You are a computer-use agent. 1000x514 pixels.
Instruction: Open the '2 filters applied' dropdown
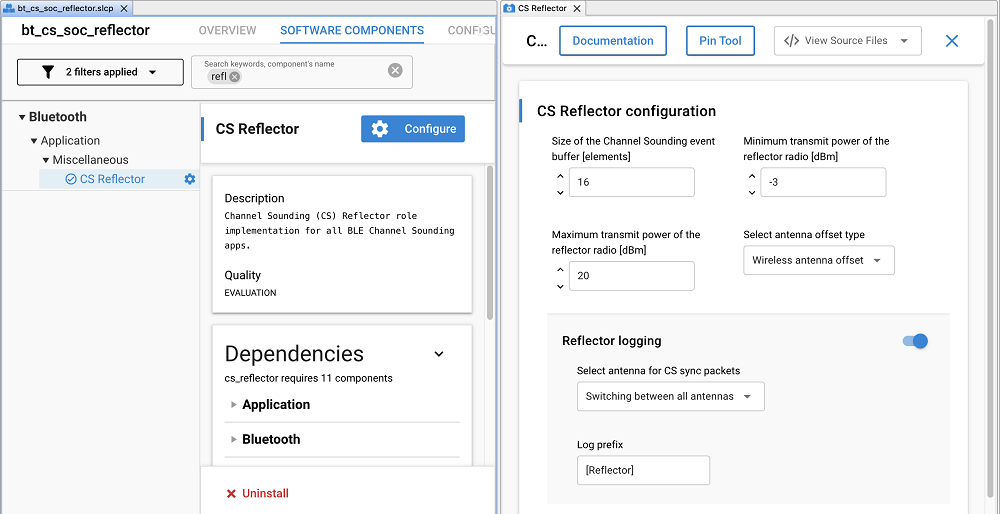coord(100,72)
